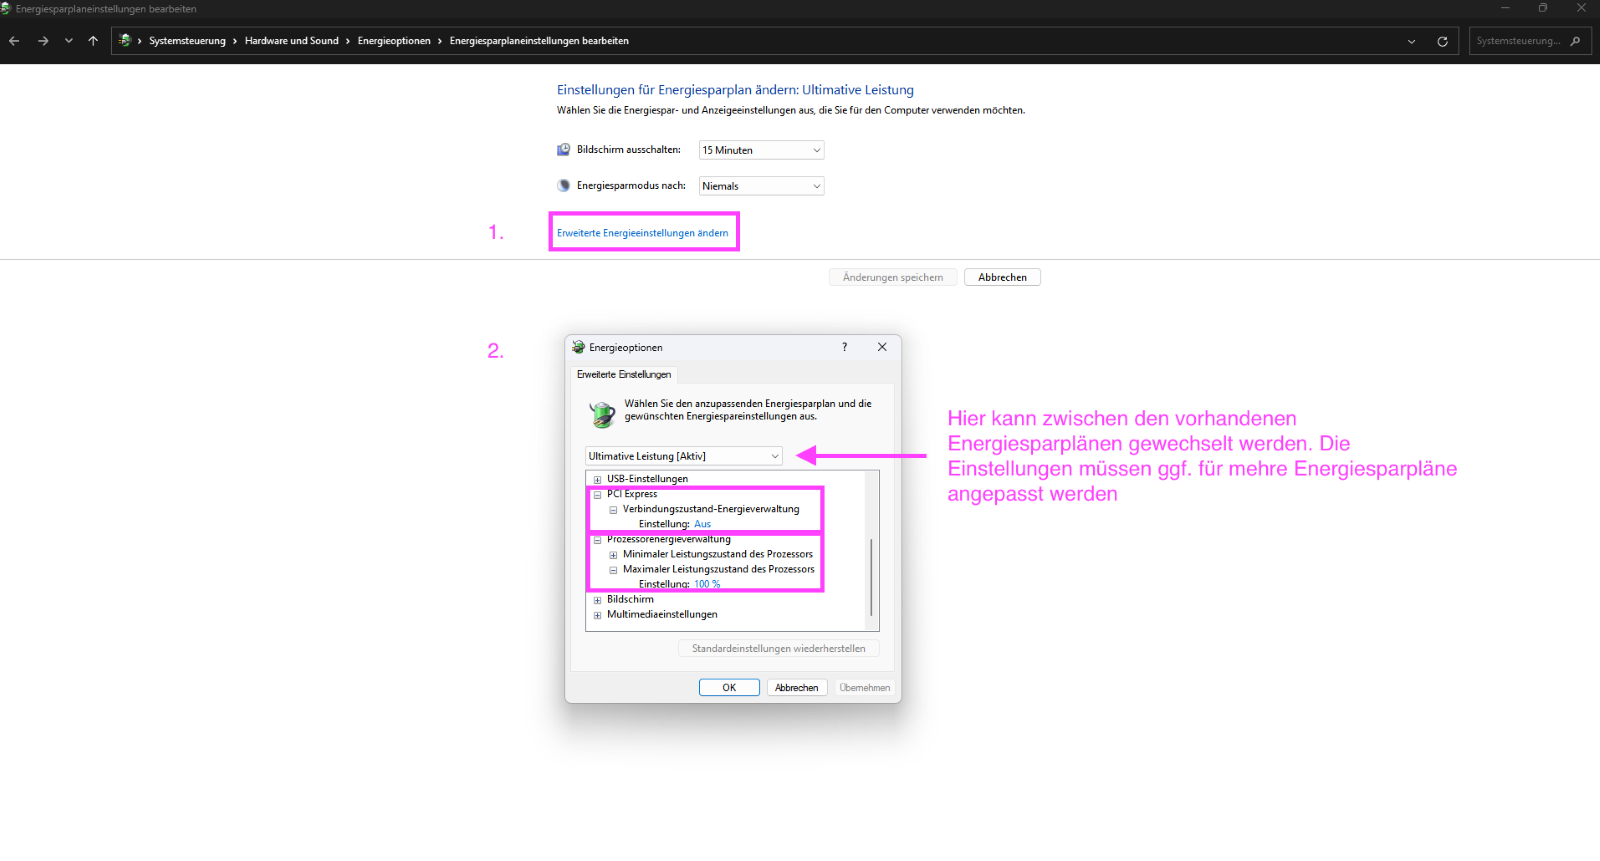Select the Multimediaeinstellungen tree row
Viewport: 1600px width, 861px height.
(x=662, y=615)
